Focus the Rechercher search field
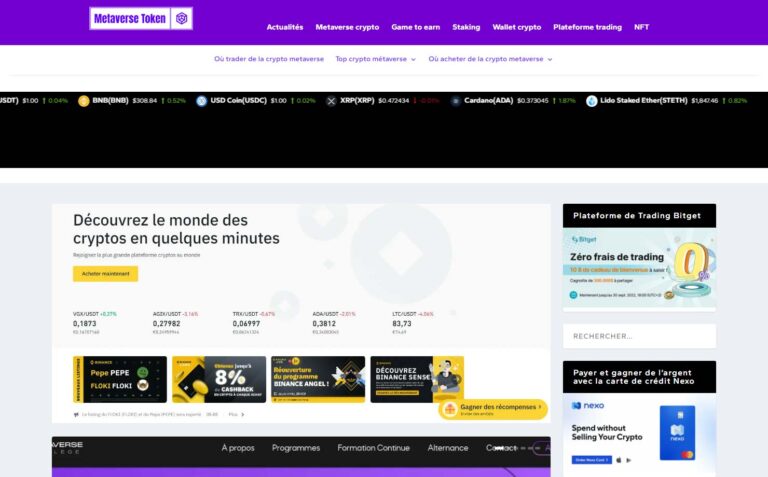This screenshot has width=768, height=477. pos(639,336)
